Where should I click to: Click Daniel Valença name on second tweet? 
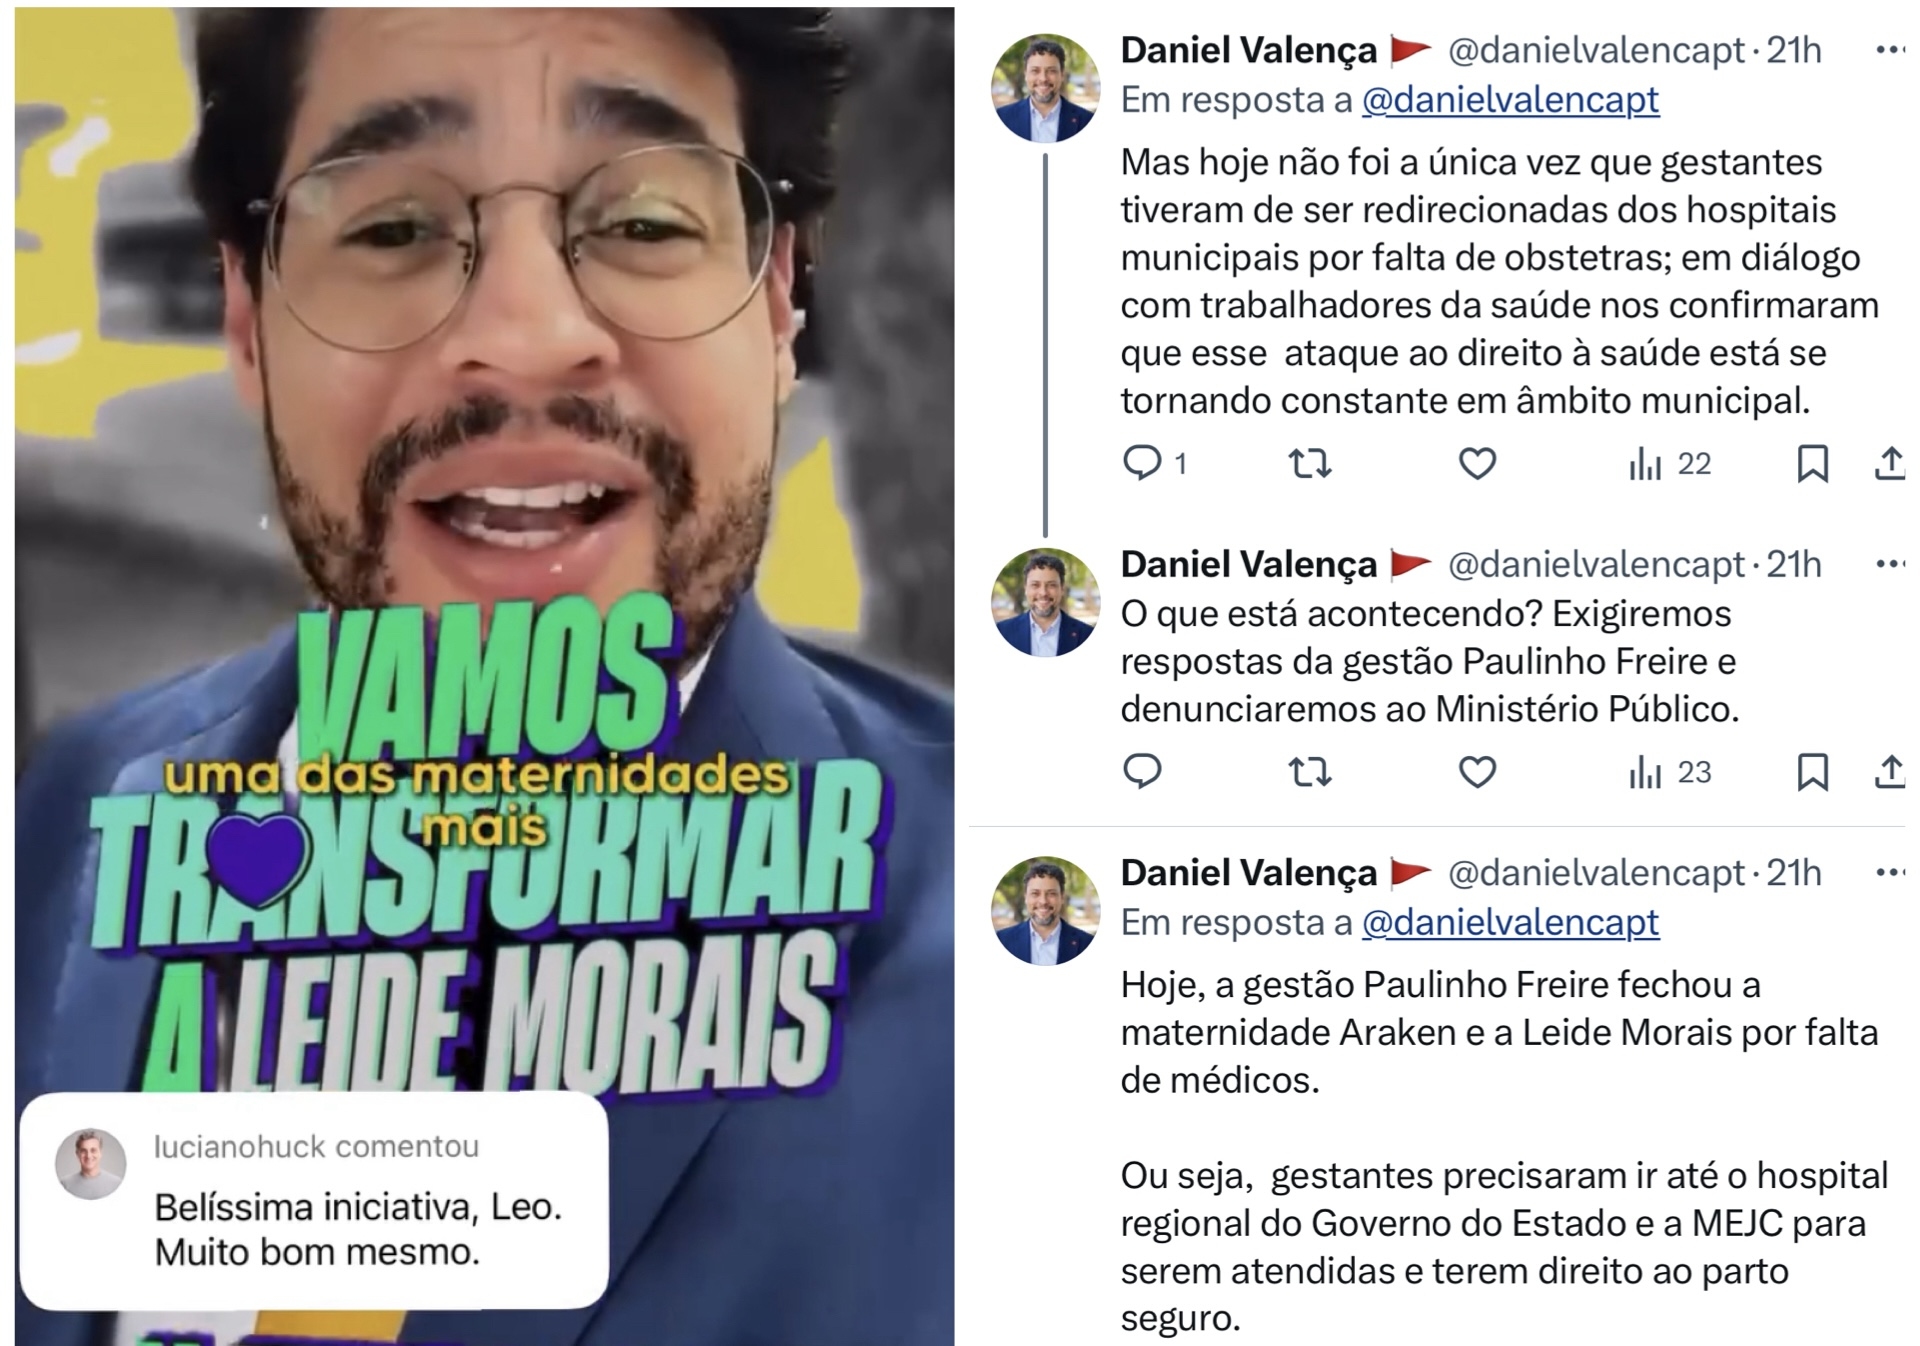[x=1248, y=564]
